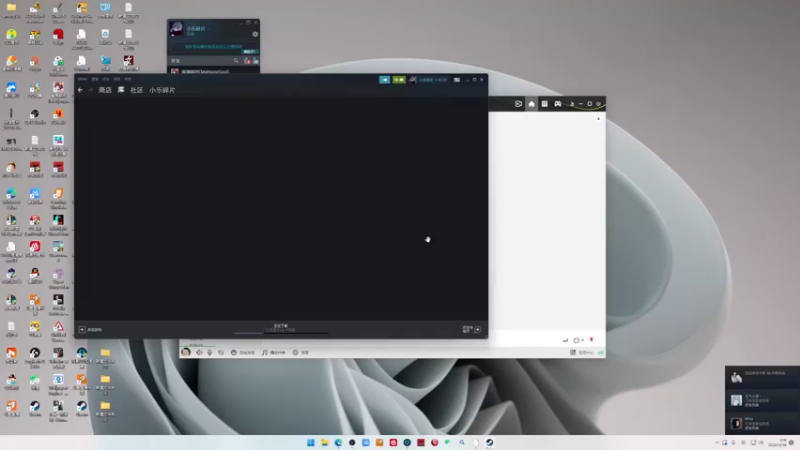
Task: Click the list icon in the white window toolbar
Action: pyautogui.click(x=545, y=104)
